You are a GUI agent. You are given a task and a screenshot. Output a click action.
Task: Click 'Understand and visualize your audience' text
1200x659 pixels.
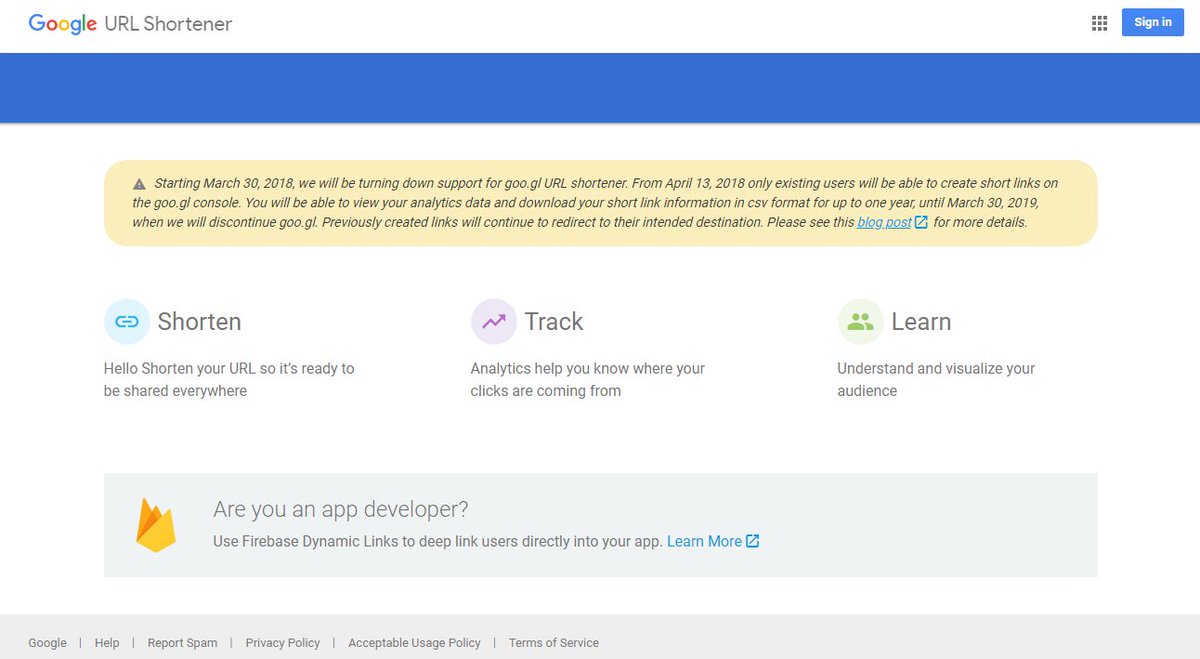click(x=936, y=380)
